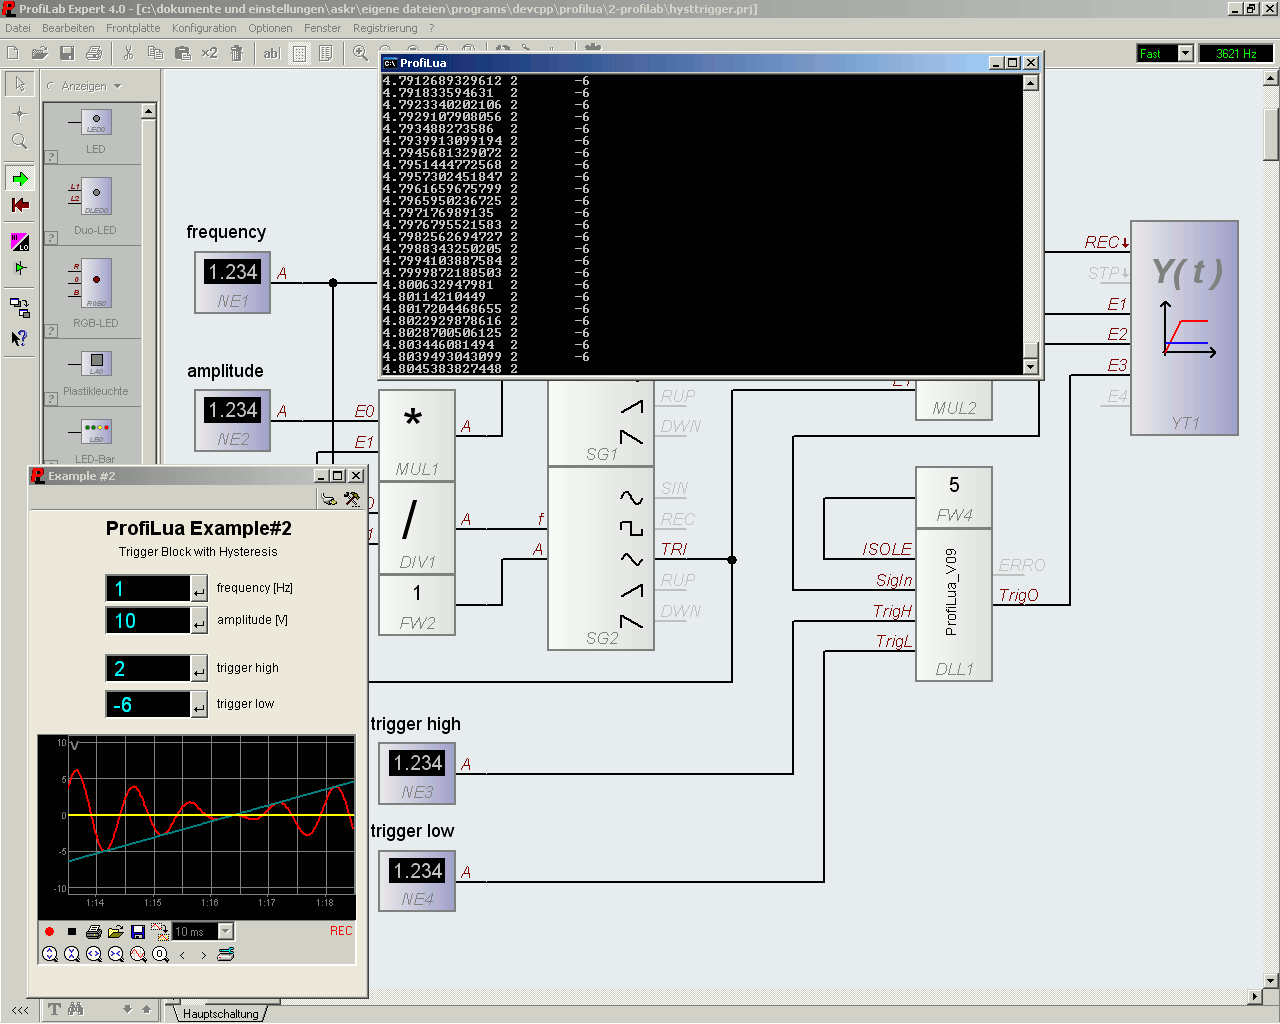Click the window switch icon in left sidebar
1280x1024 pixels.
pyautogui.click(x=20, y=307)
